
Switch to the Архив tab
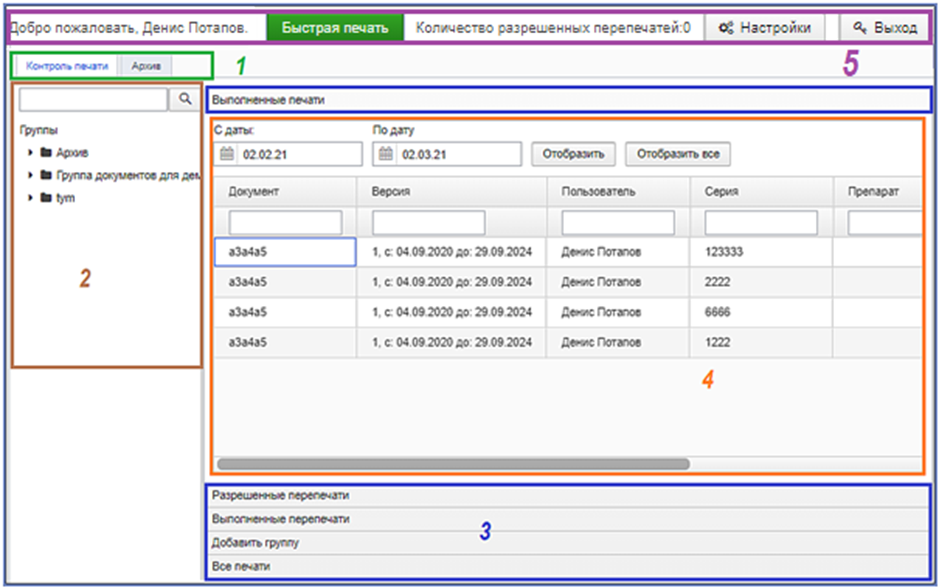click(146, 66)
